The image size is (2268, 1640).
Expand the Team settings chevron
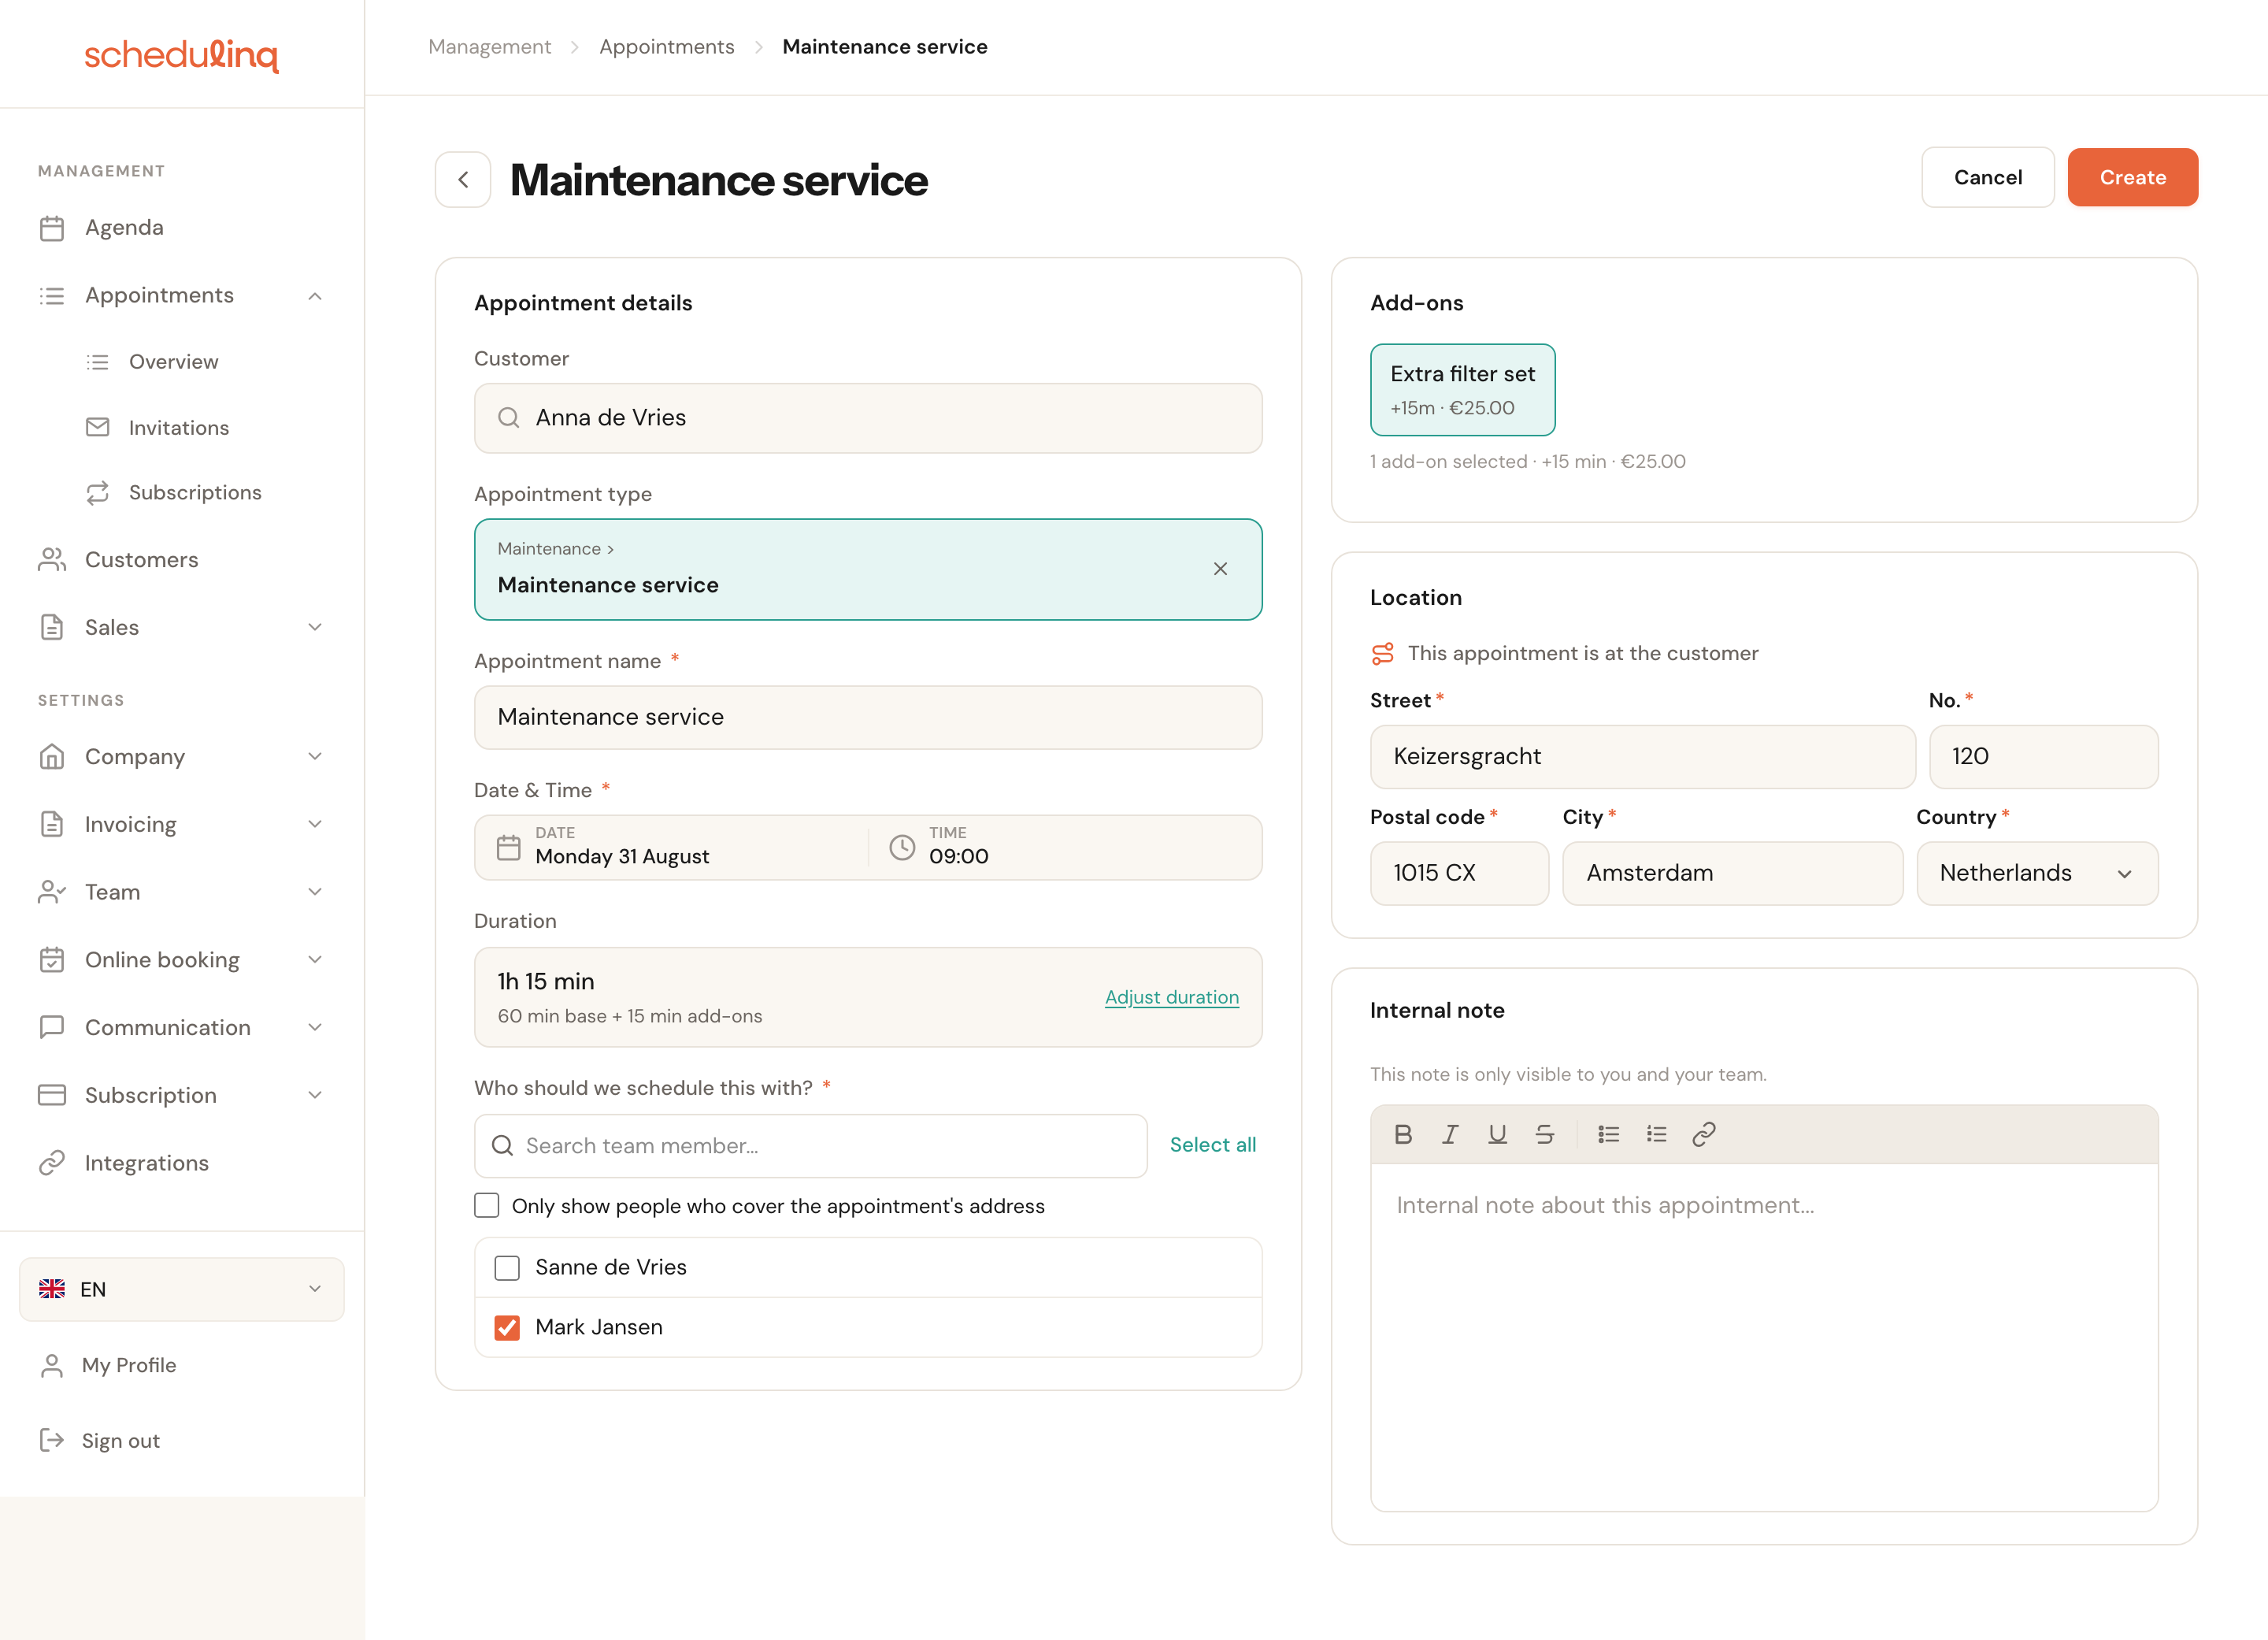pos(315,892)
